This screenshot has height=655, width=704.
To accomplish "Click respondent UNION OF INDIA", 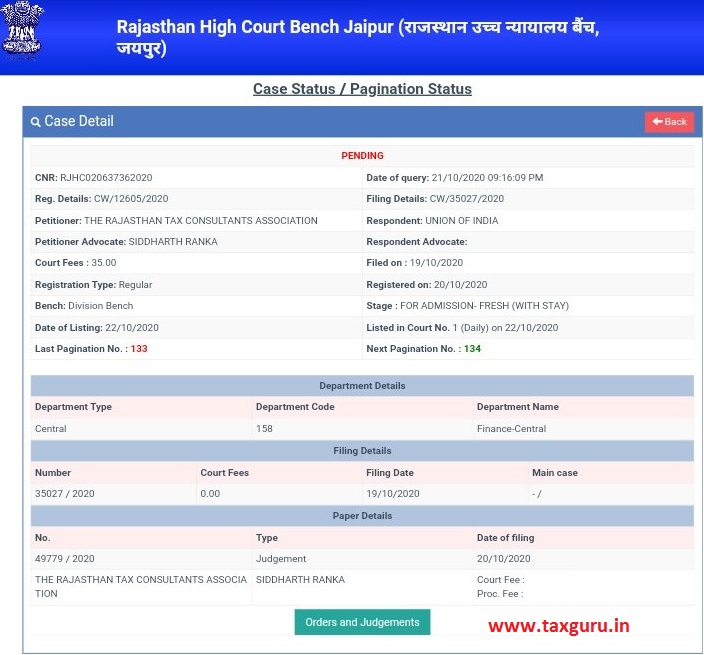I will coord(462,220).
